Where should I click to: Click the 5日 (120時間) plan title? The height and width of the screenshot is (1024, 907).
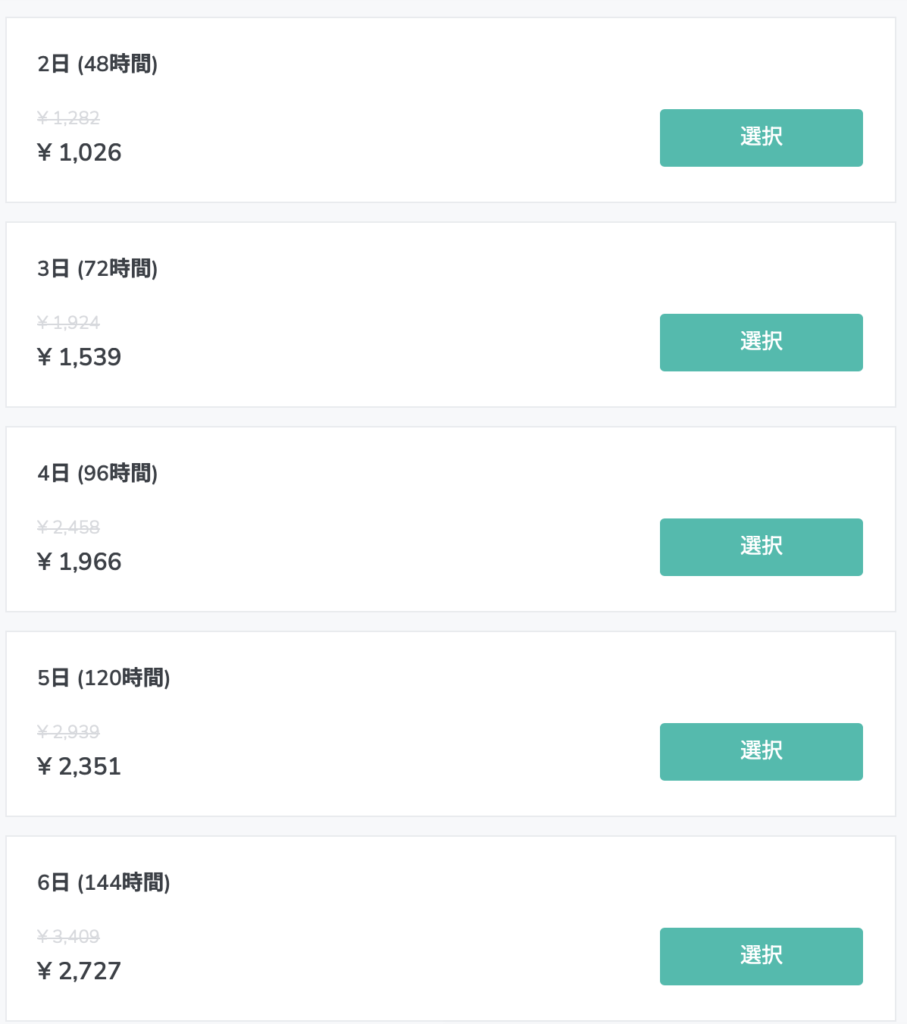[x=104, y=678]
